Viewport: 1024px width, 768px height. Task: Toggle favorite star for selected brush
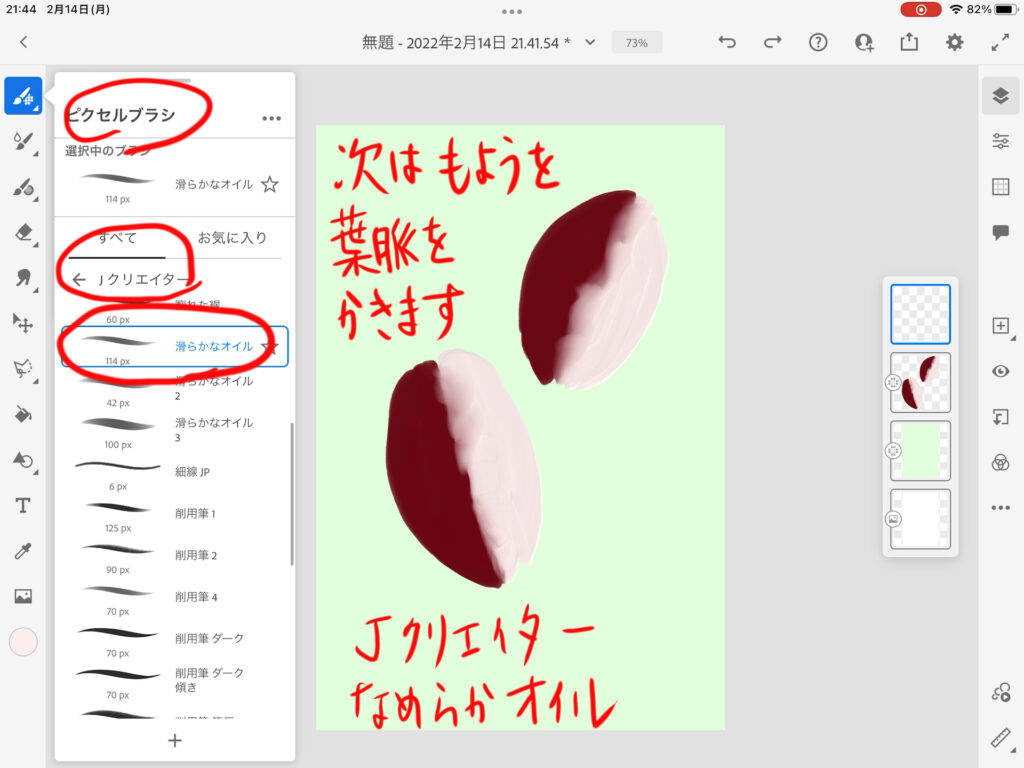click(x=268, y=184)
